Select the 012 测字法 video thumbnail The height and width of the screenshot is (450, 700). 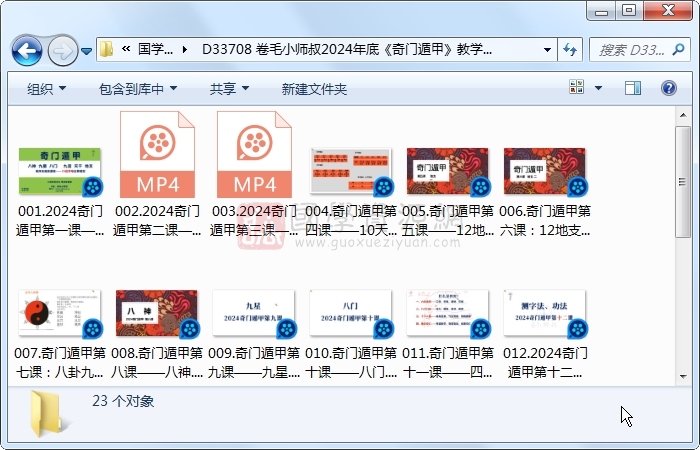545,313
